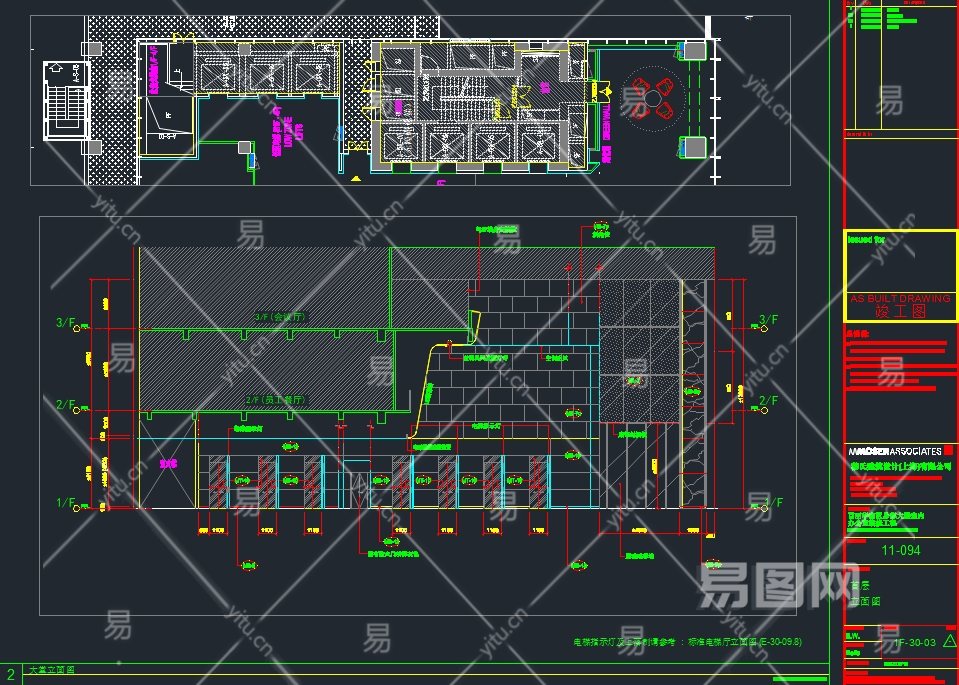Click the "3/F (会议厅)" room label
This screenshot has width=959, height=685.
pos(280,317)
